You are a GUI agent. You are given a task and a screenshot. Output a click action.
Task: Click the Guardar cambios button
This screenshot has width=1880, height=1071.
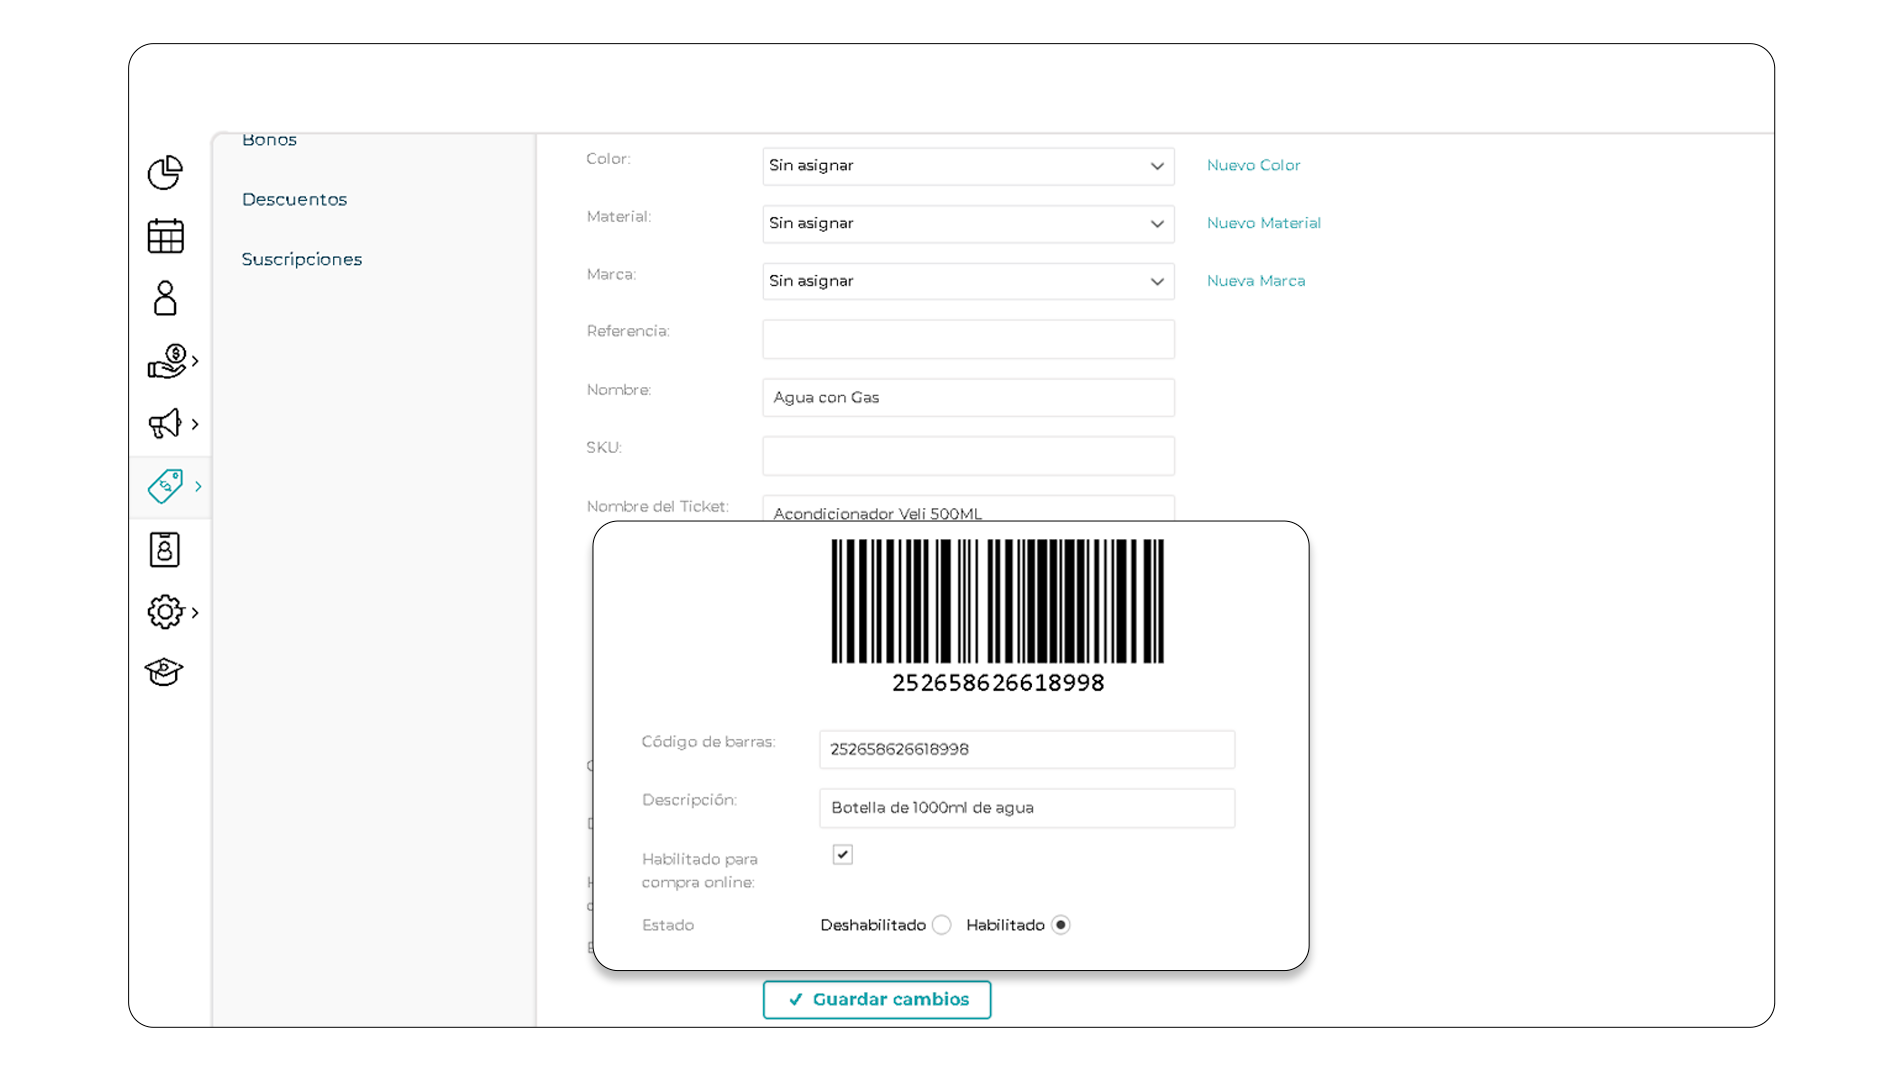[x=877, y=1000]
